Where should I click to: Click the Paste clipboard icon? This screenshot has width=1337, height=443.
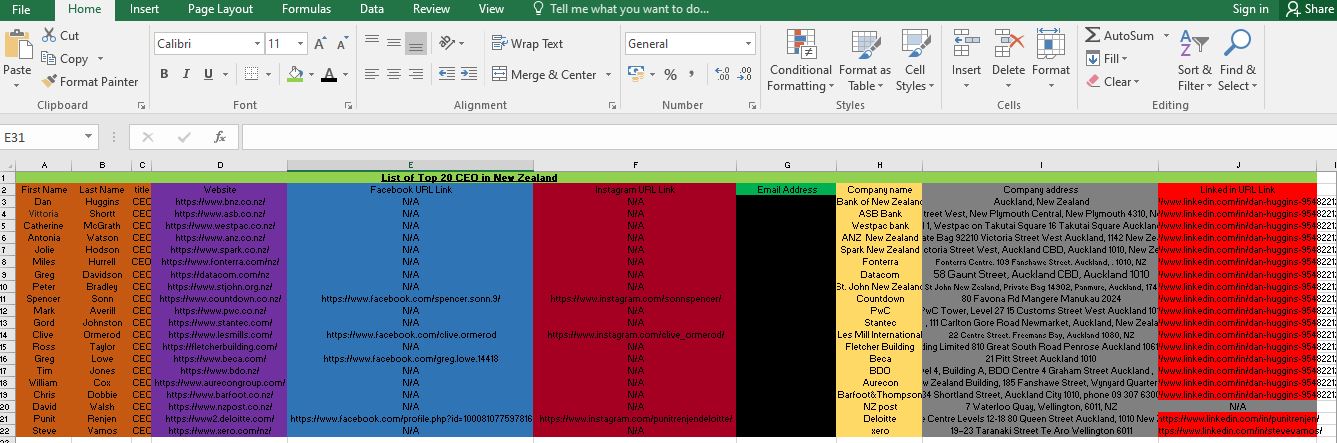pos(17,45)
